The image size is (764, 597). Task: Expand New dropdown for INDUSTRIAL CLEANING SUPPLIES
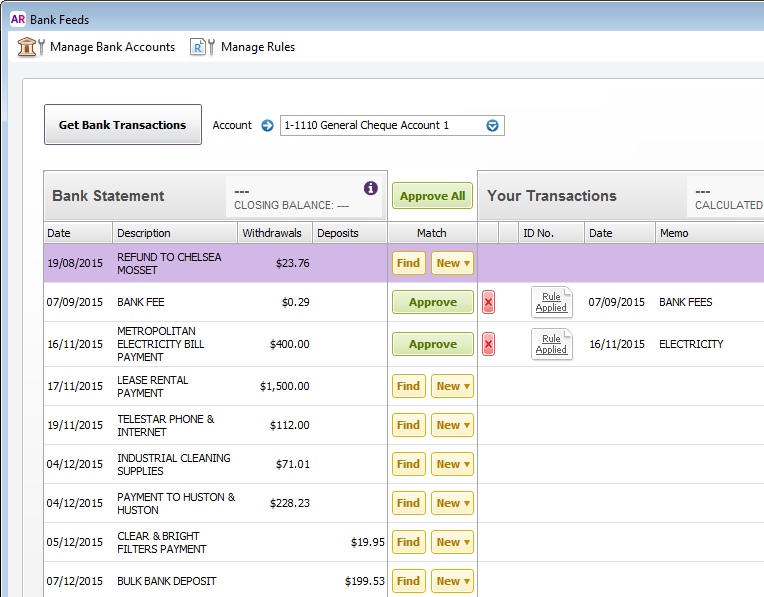click(x=453, y=464)
